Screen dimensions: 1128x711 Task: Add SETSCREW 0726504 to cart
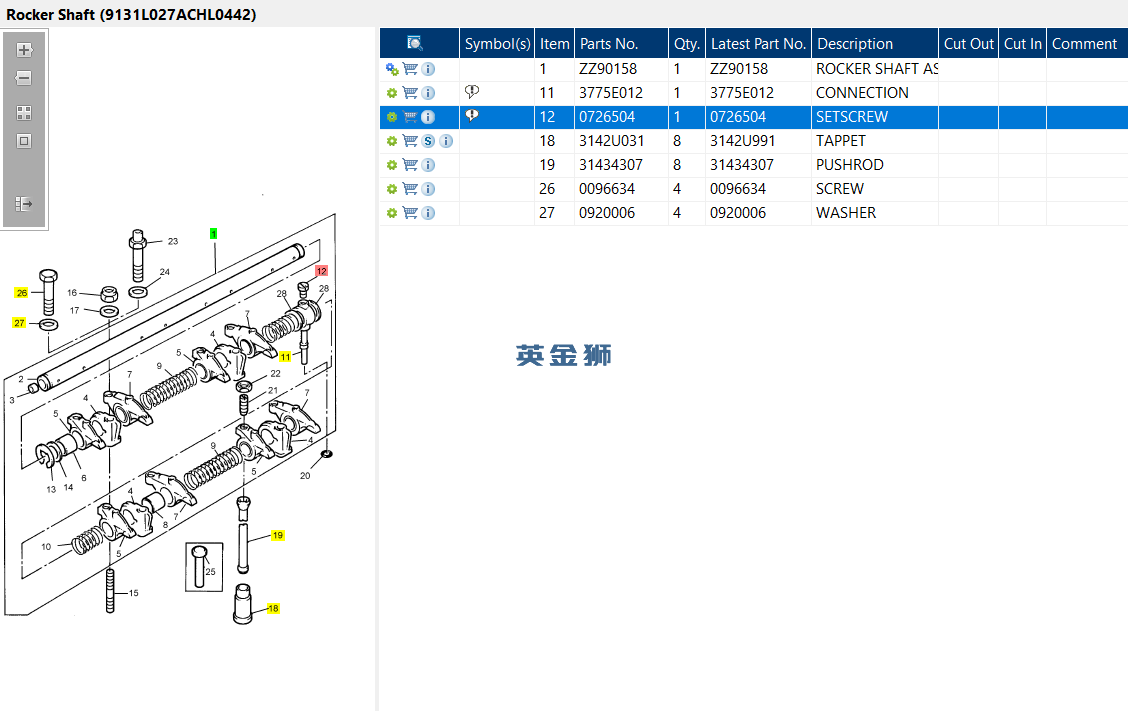pos(410,117)
